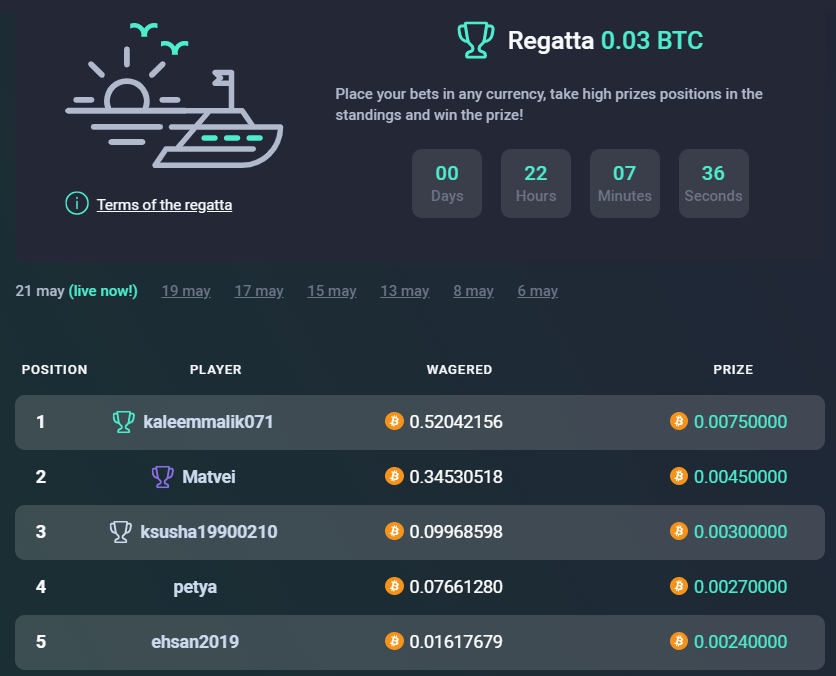Switch to the 17 may regatta
Viewport: 836px width, 676px height.
click(x=259, y=291)
